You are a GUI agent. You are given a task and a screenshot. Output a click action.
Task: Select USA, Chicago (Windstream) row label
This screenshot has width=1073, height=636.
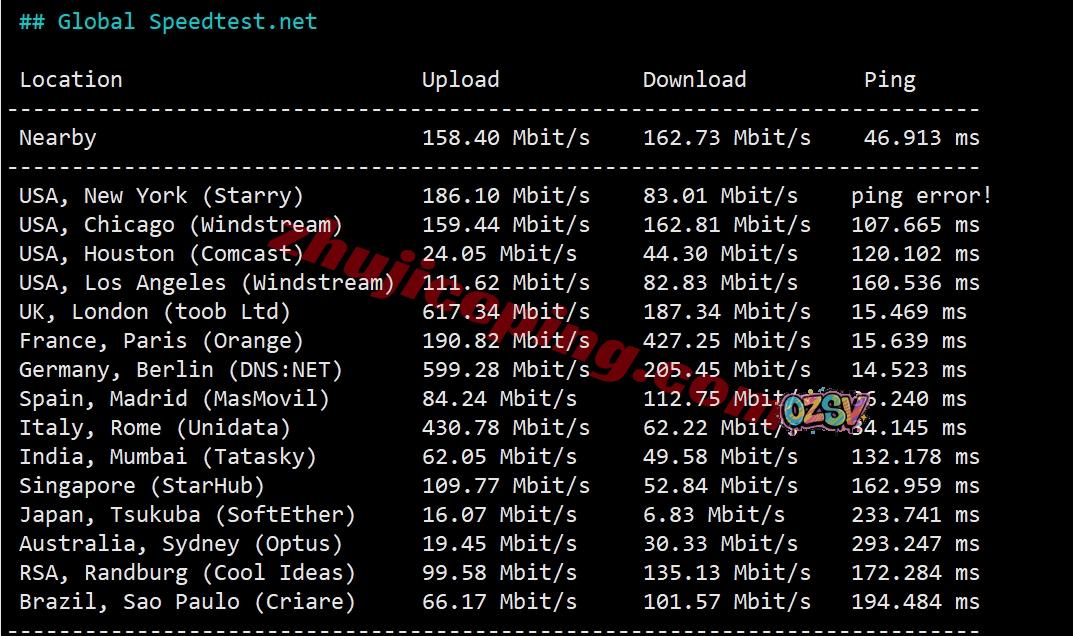coord(181,225)
